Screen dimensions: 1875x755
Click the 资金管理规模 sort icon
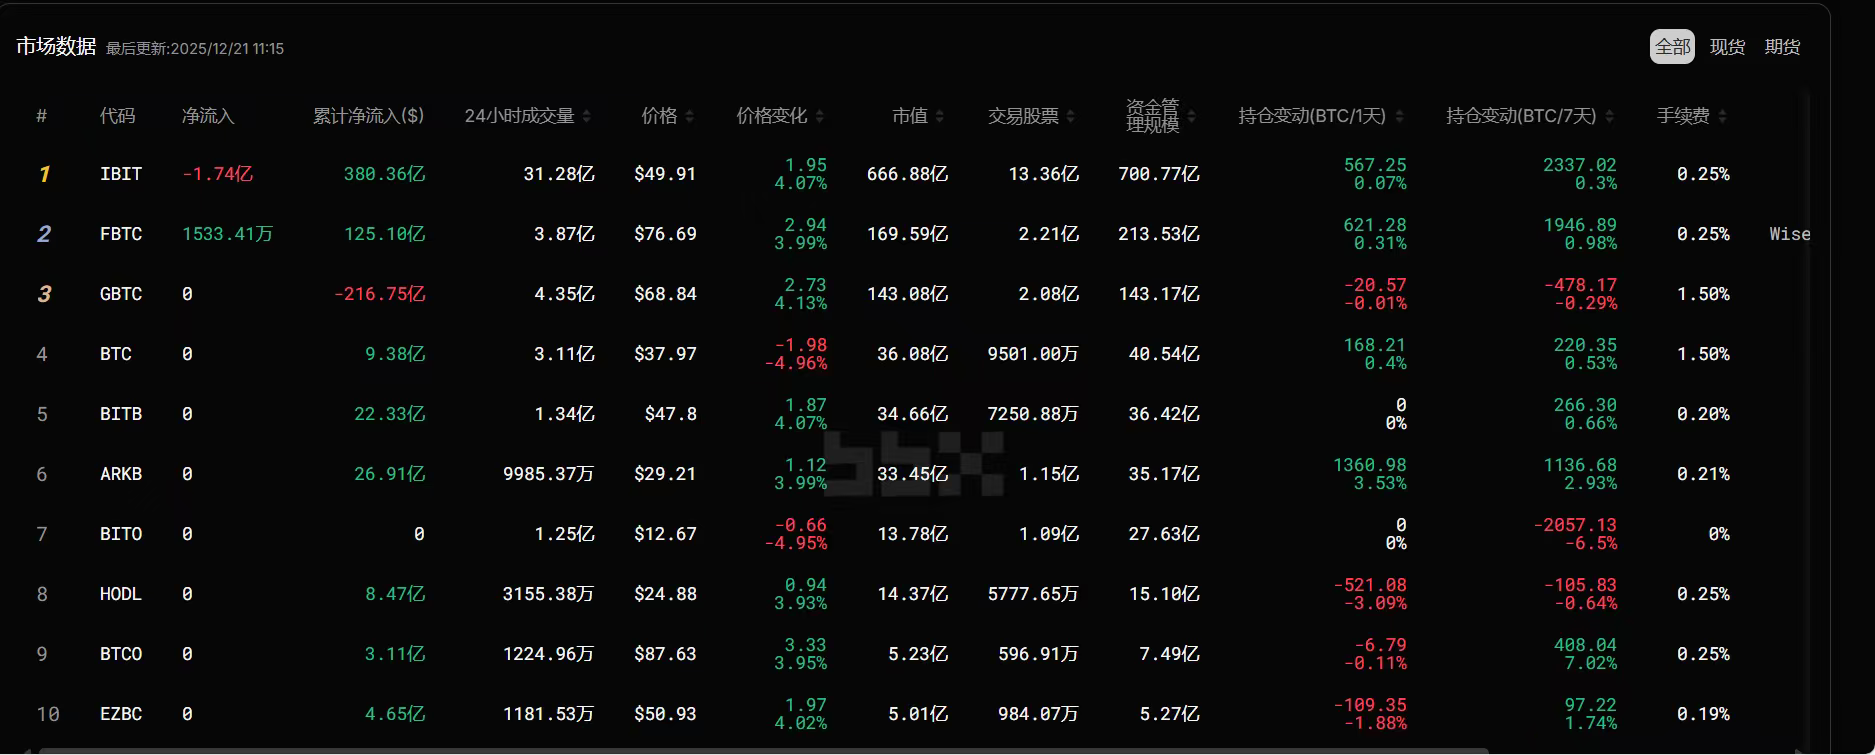[1192, 117]
